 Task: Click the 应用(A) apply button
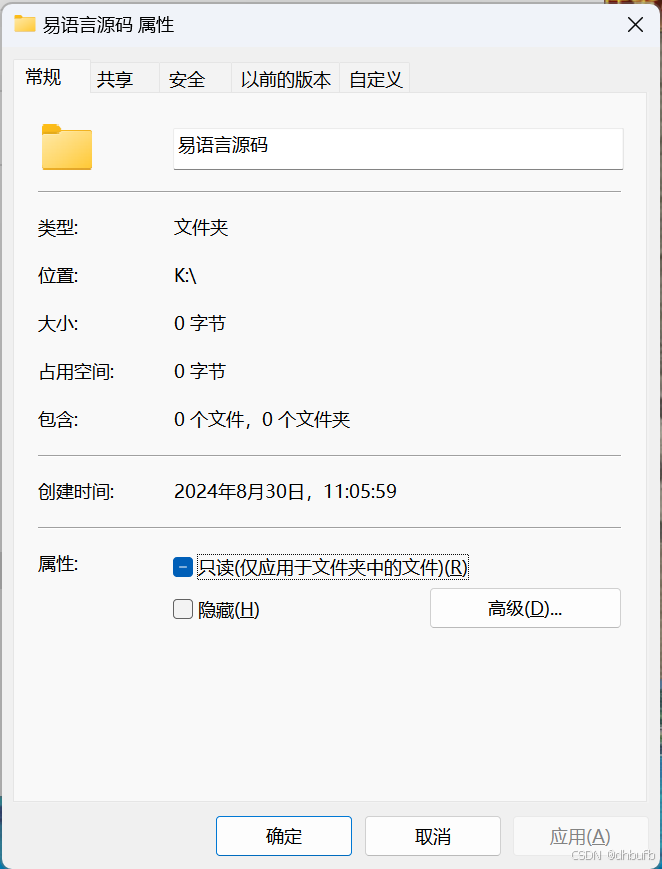pyautogui.click(x=580, y=836)
